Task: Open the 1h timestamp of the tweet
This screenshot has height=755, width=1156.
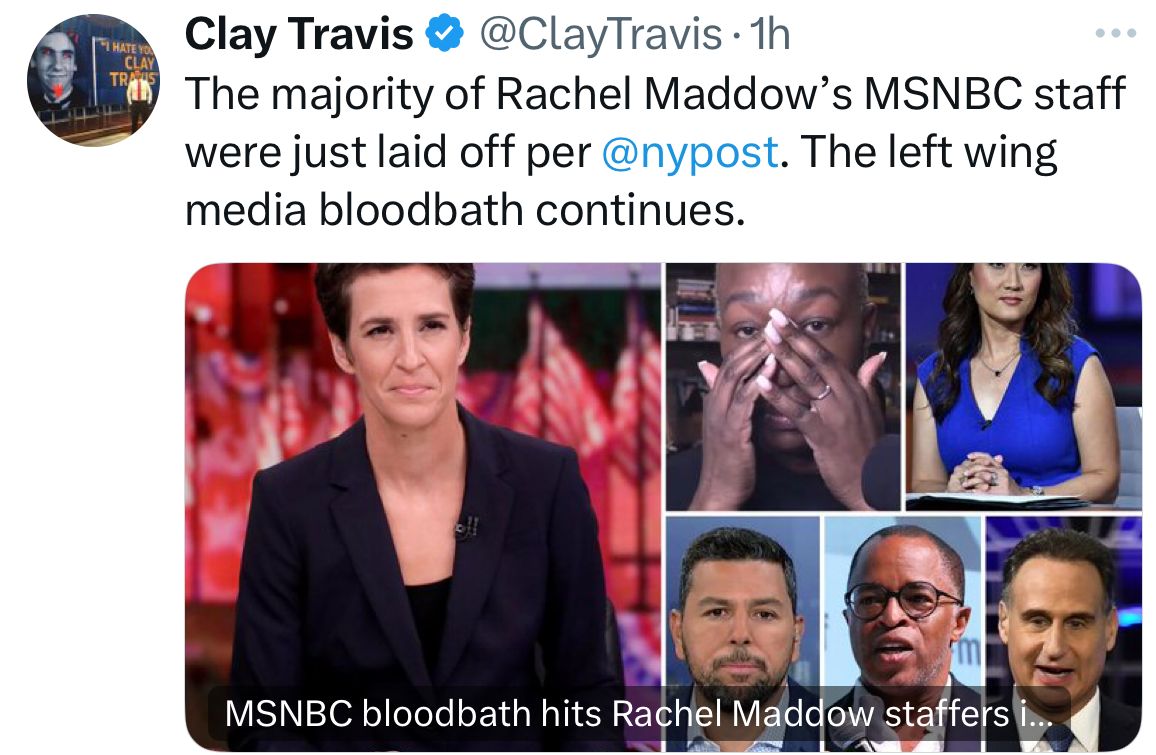Action: (770, 34)
